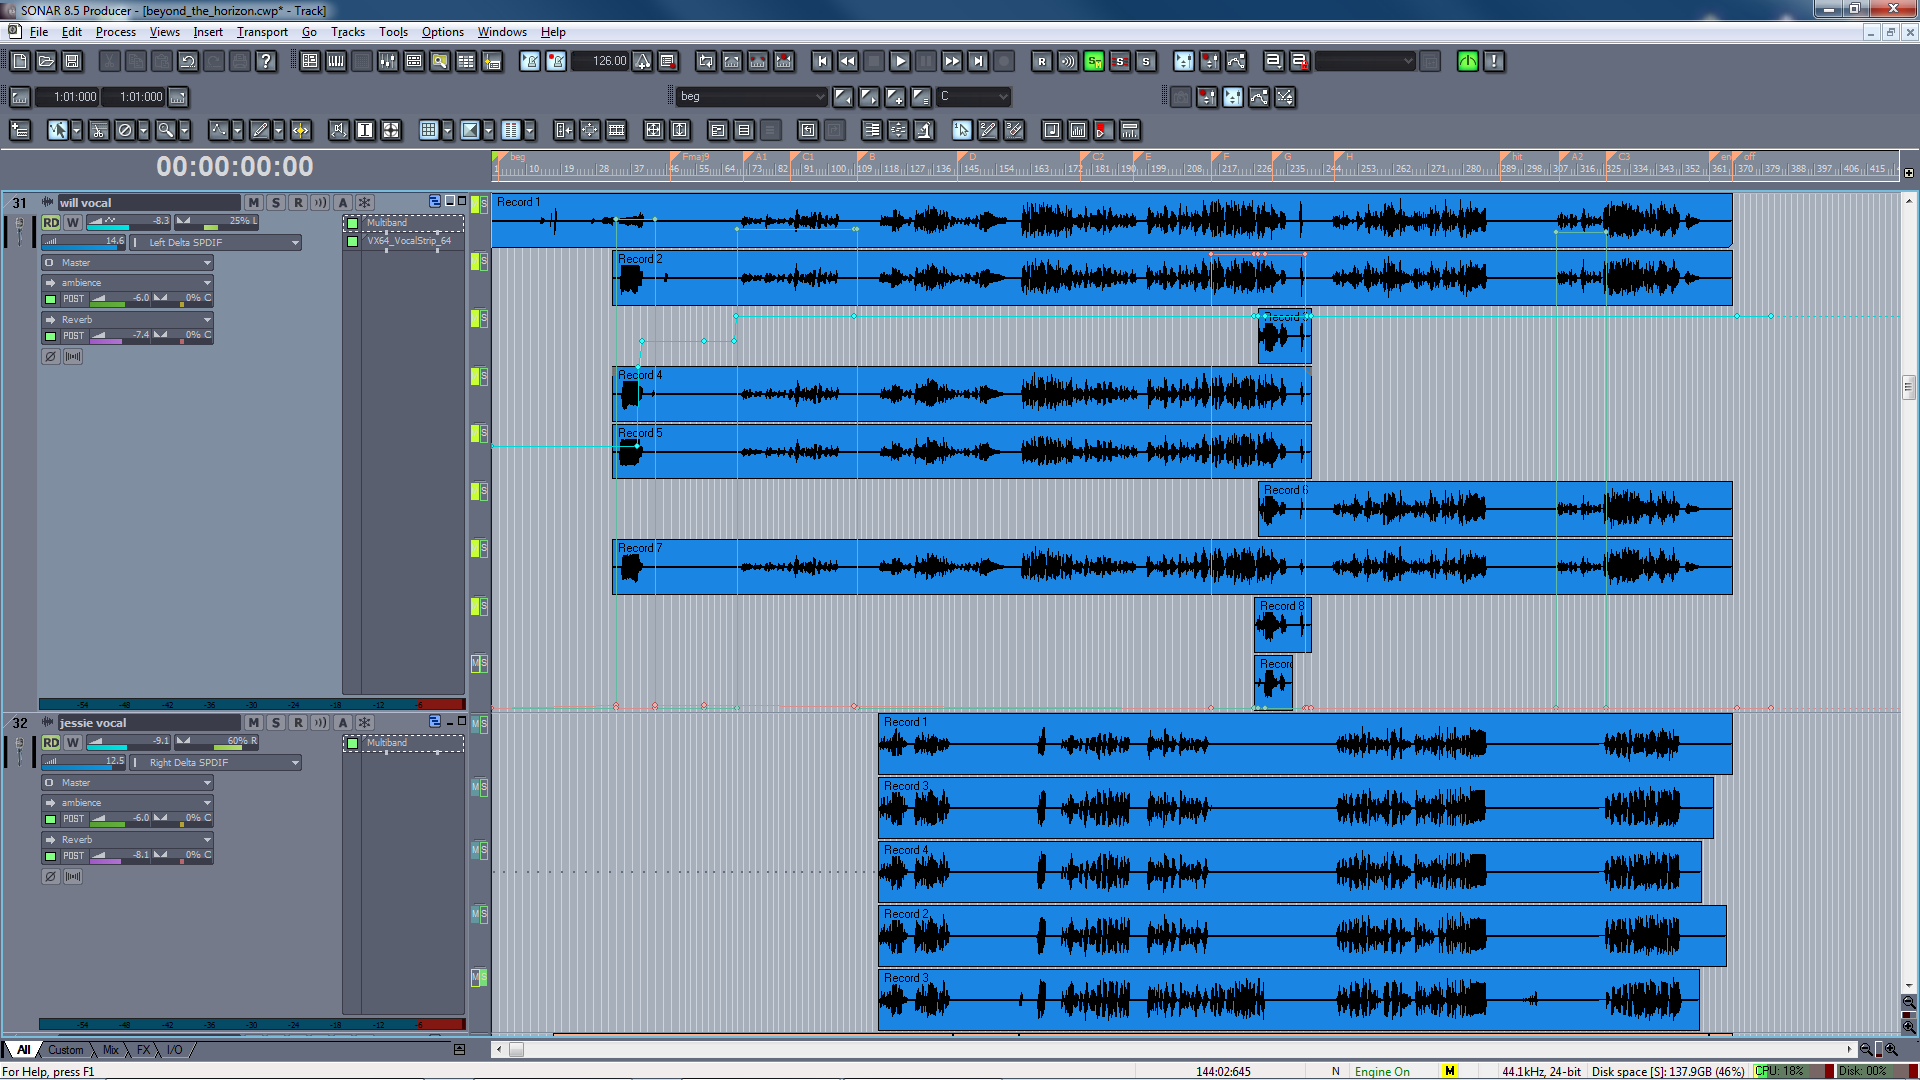Toggle stereo interleave on jessie vocal track
Image resolution: width=1920 pixels, height=1080 pixels.
(x=73, y=876)
